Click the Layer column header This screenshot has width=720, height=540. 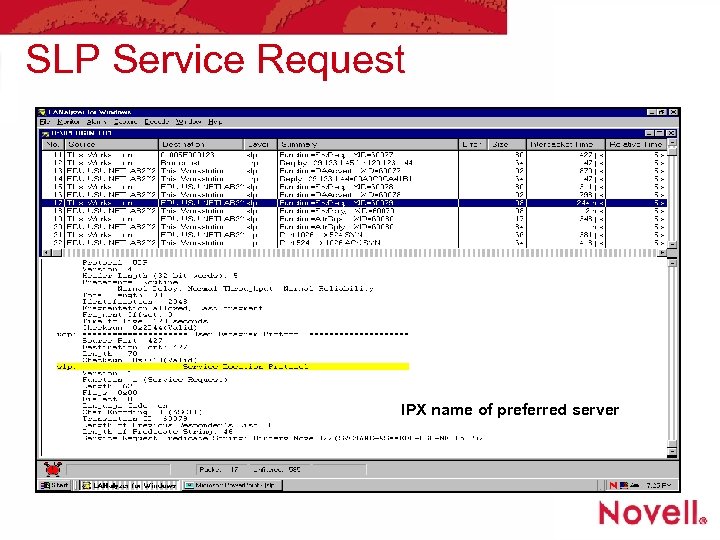pos(260,144)
